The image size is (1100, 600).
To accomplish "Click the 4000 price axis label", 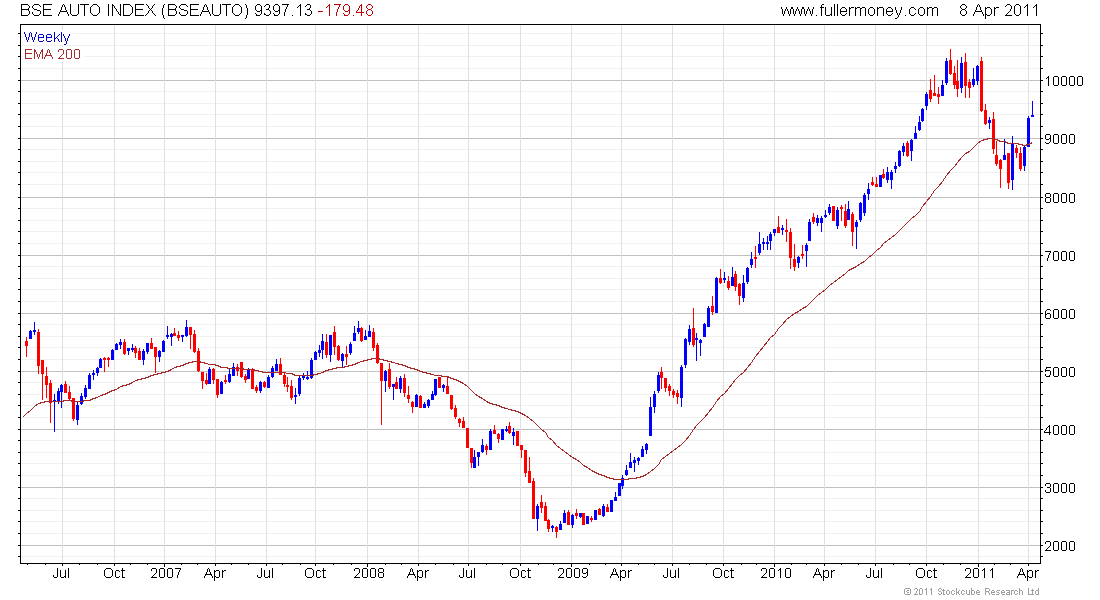I will tap(1060, 429).
